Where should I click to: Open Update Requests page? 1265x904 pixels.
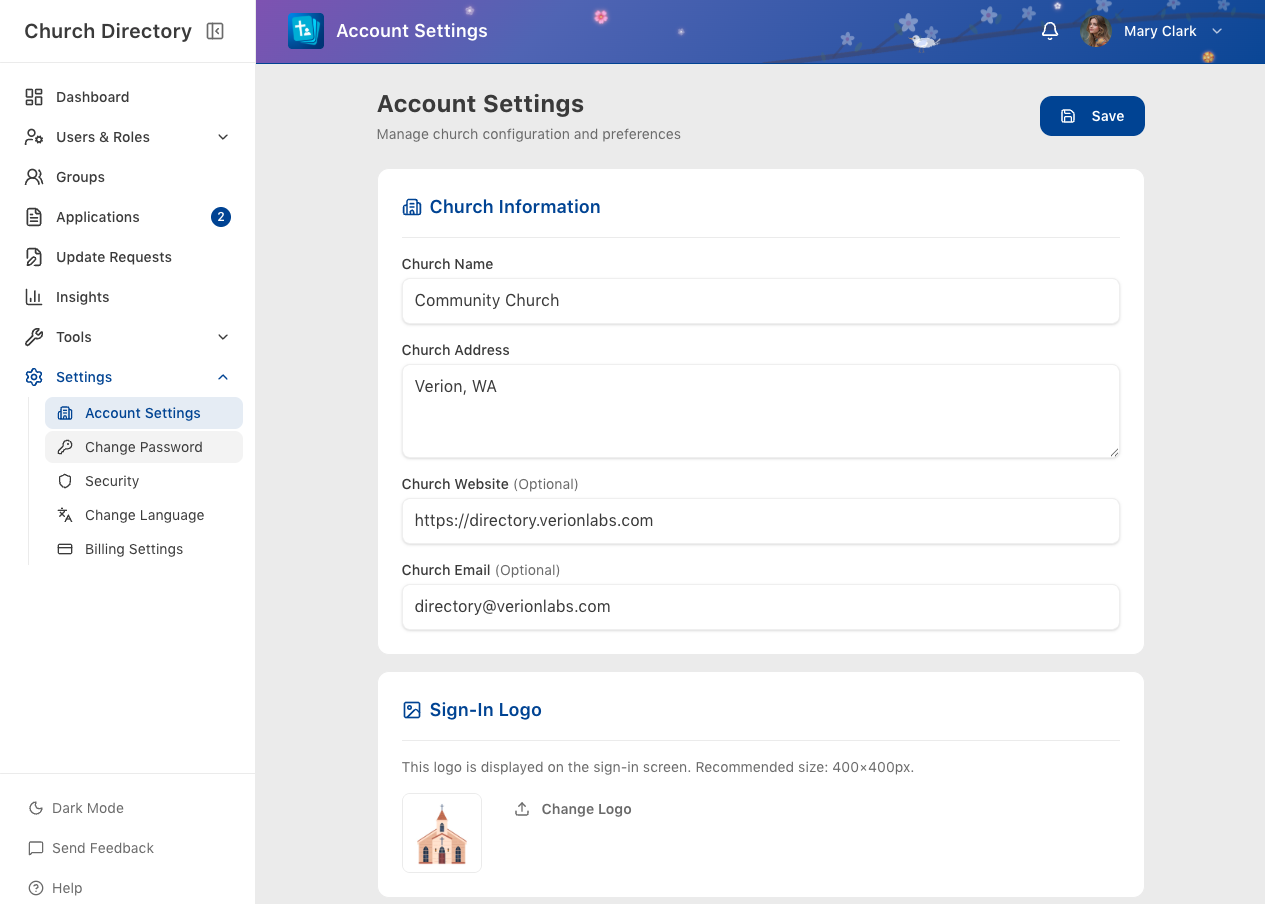point(128,257)
